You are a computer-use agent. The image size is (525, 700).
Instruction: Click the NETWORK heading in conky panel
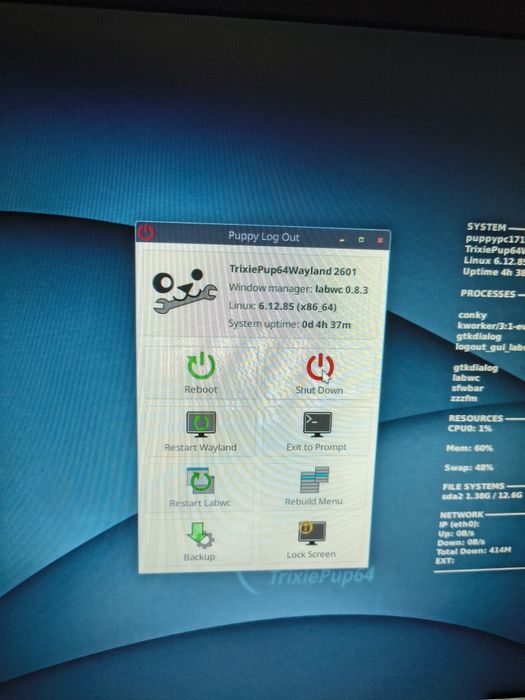click(462, 515)
